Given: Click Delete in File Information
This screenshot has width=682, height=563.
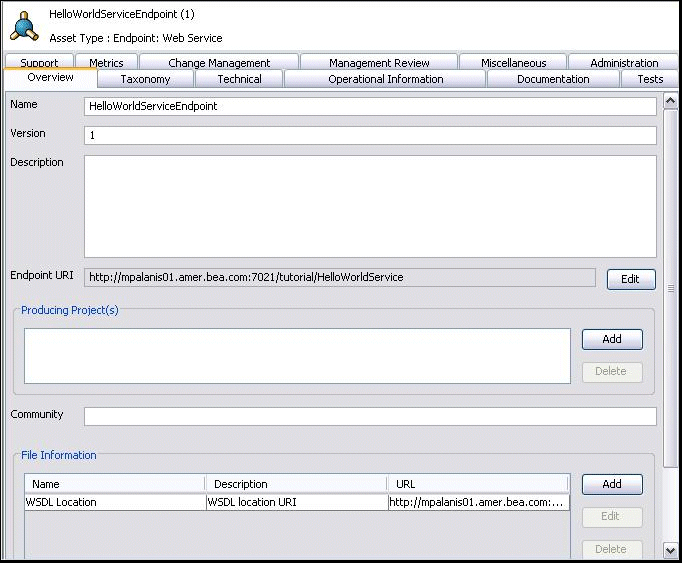Looking at the screenshot, I should pos(612,549).
